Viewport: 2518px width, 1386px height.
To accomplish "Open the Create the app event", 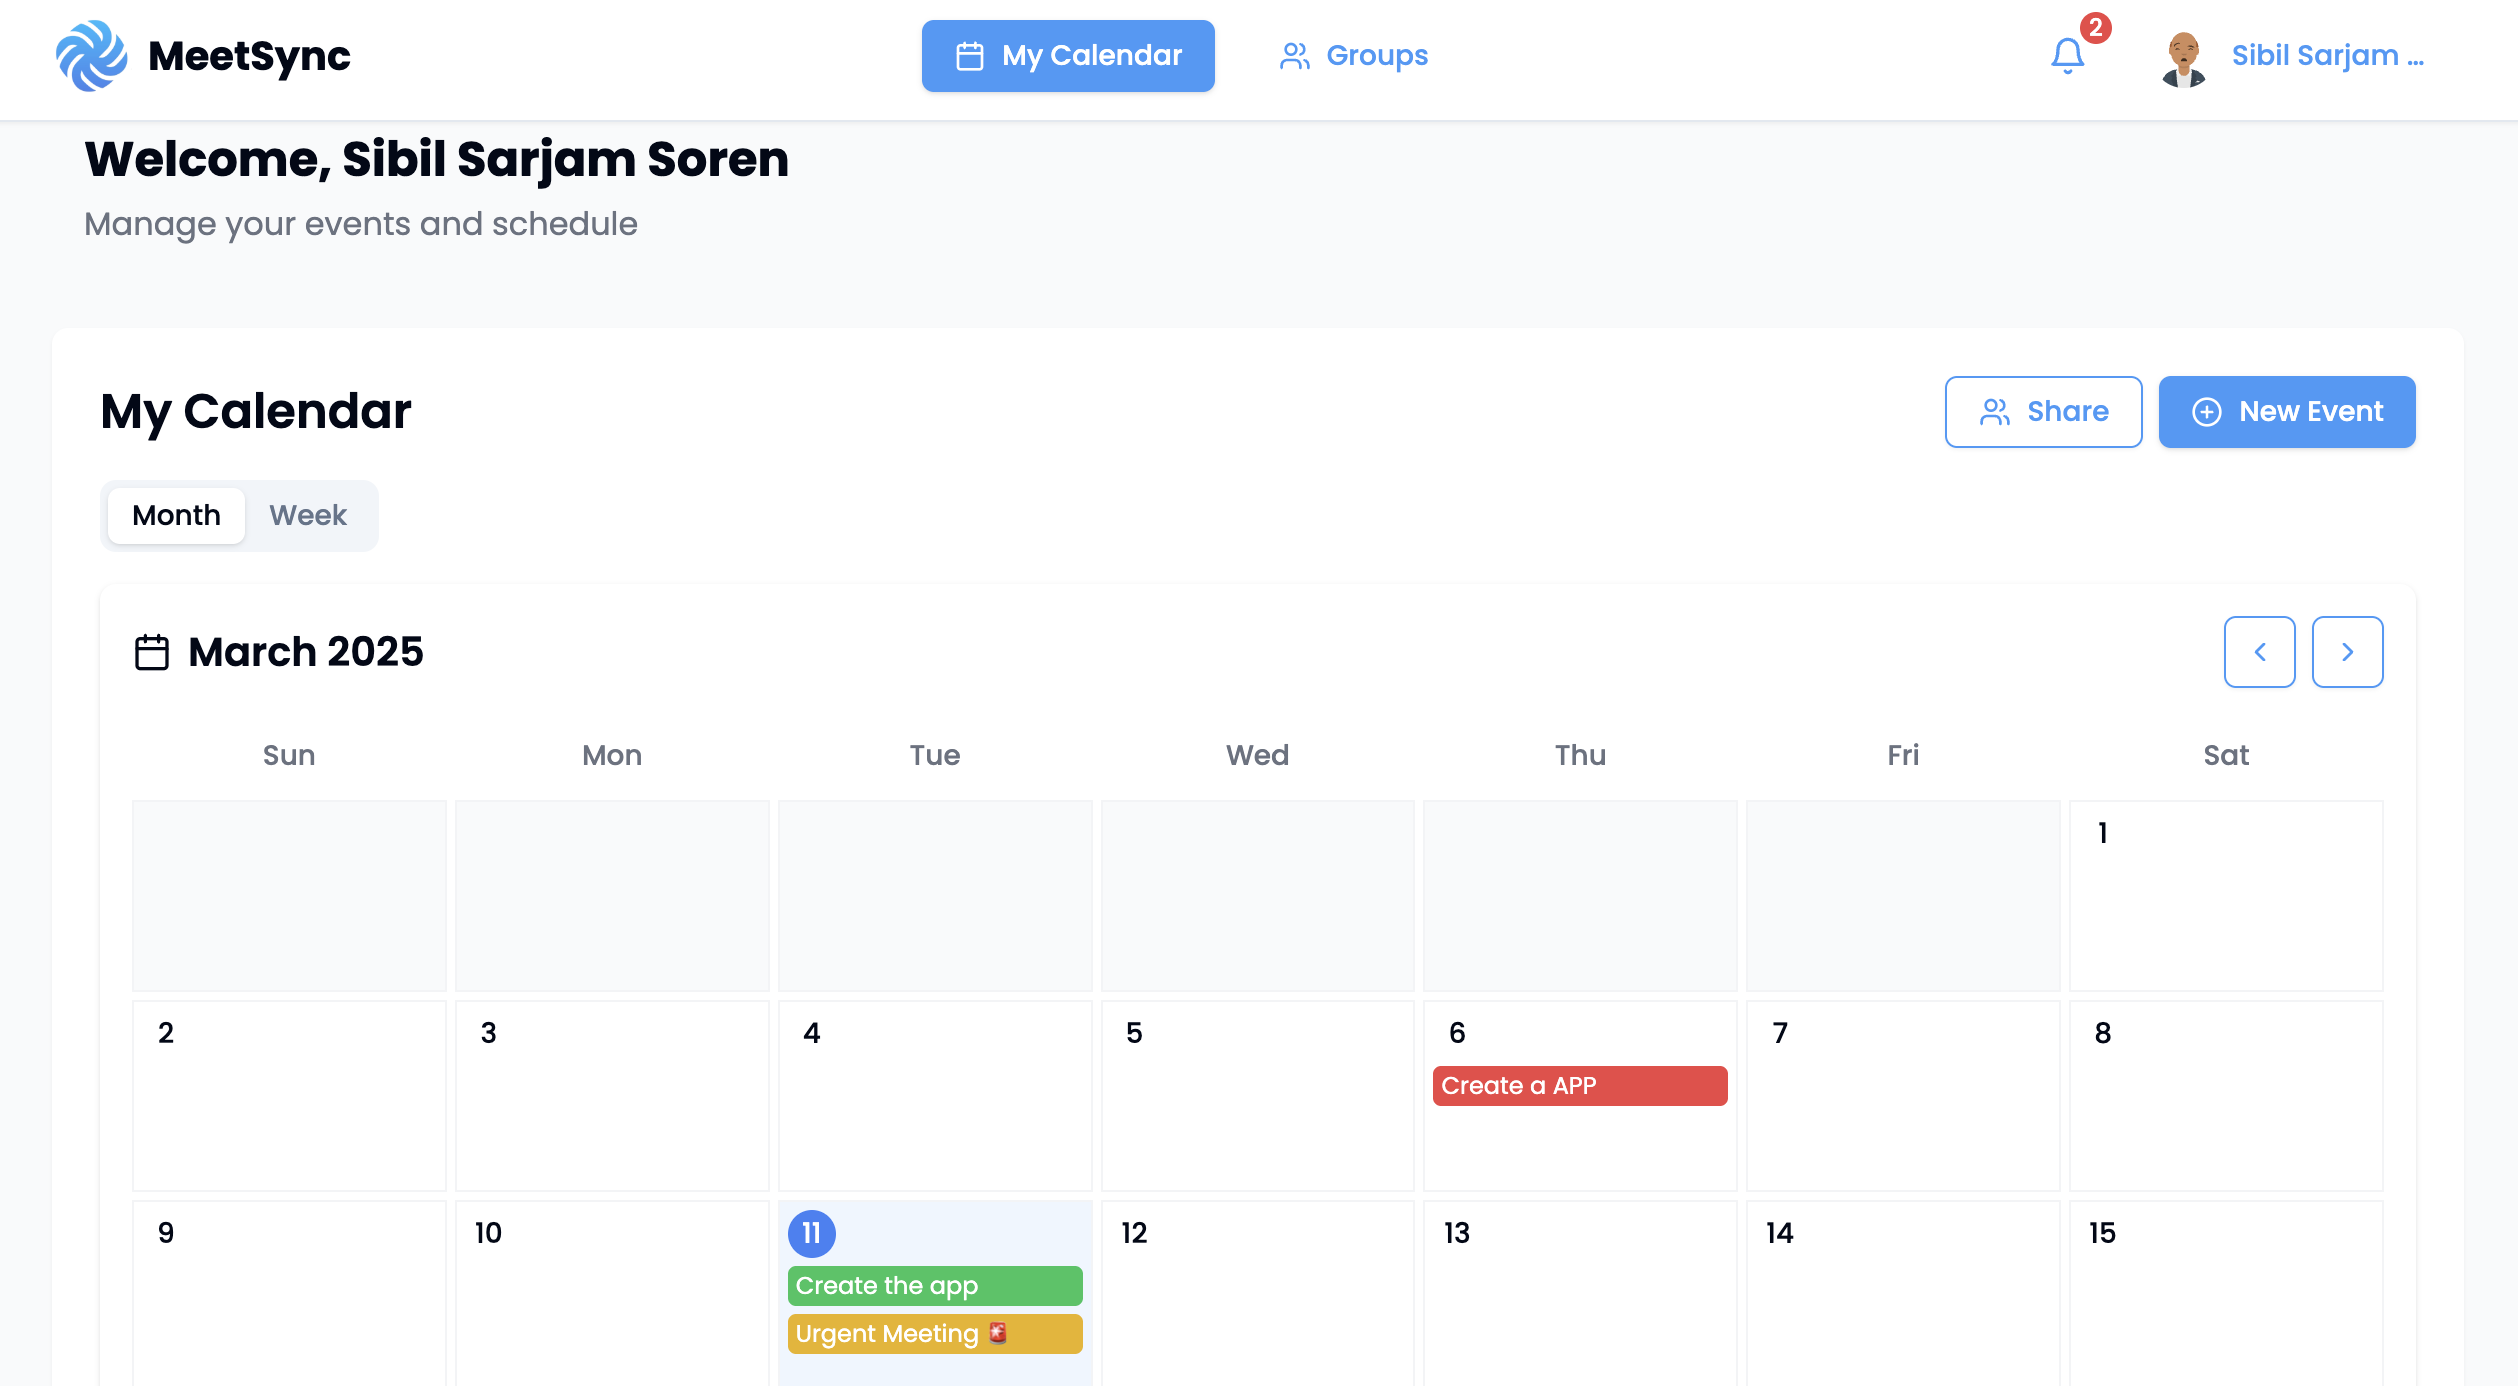I will [934, 1286].
